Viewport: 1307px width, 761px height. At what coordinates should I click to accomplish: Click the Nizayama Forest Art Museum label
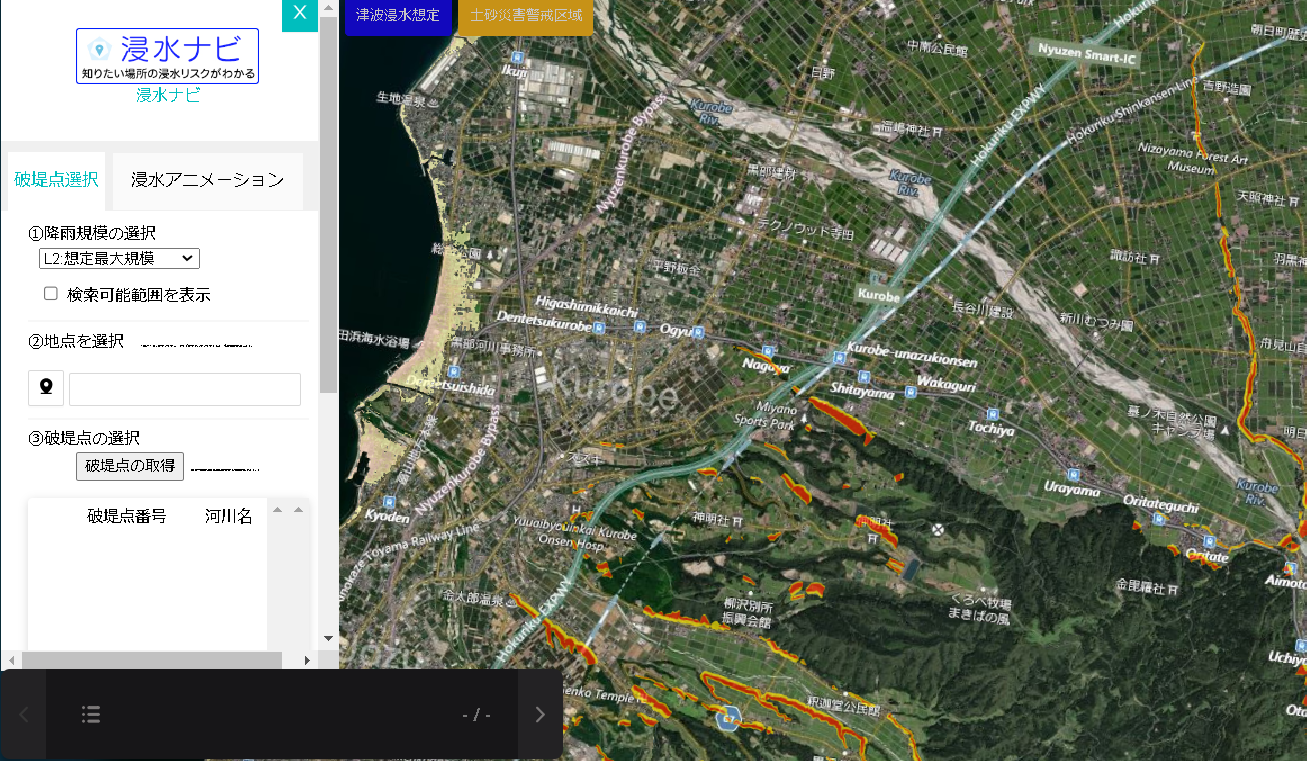click(1193, 158)
